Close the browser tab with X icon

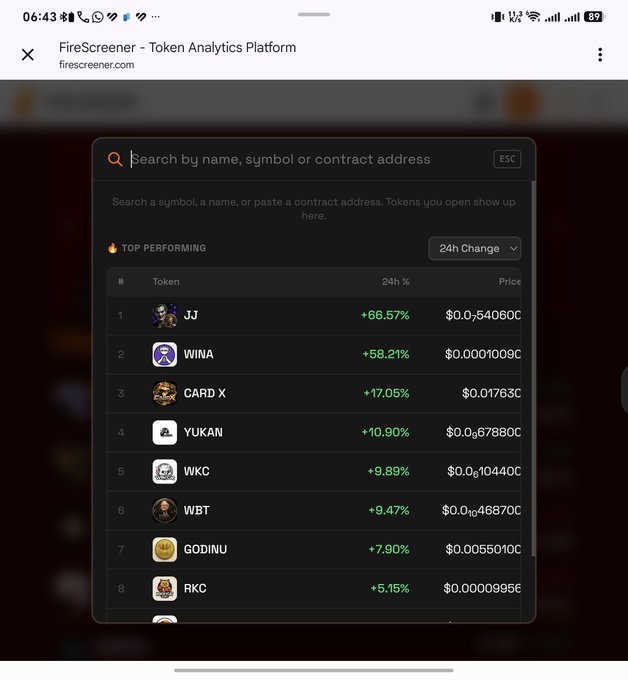[28, 55]
